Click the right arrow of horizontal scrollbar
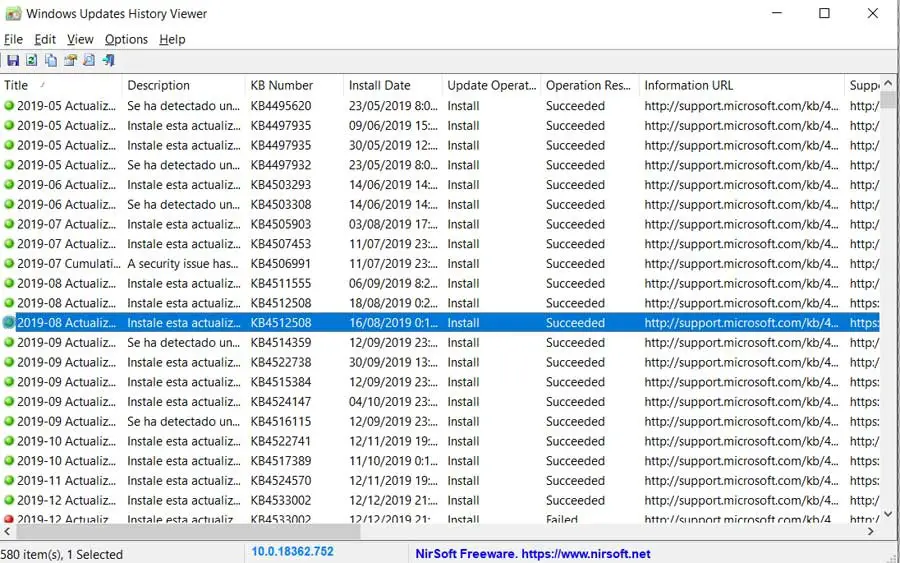 871,531
